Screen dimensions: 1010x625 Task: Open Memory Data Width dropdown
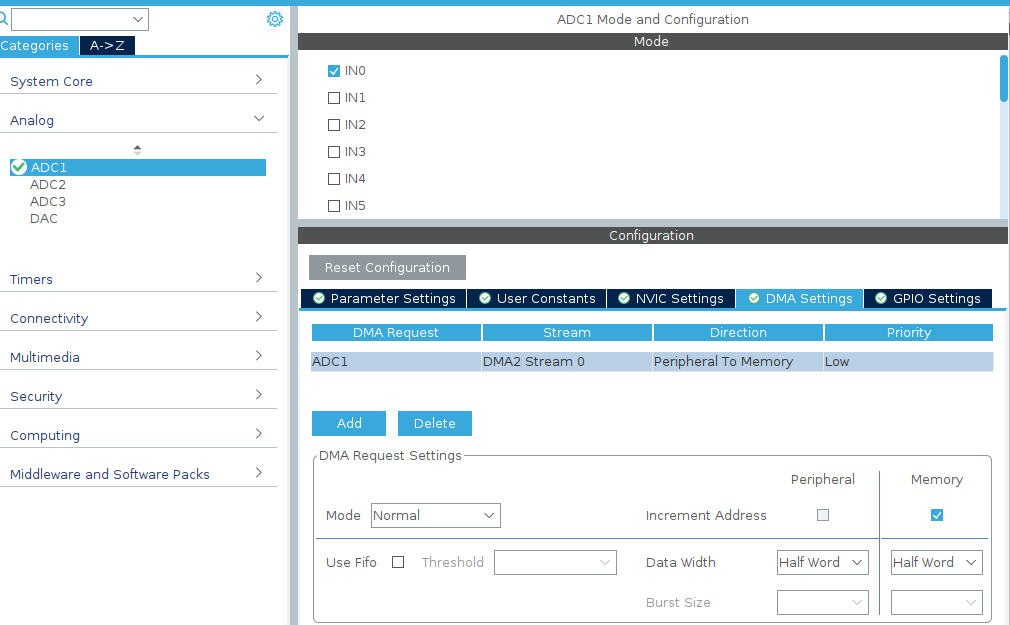coord(936,562)
